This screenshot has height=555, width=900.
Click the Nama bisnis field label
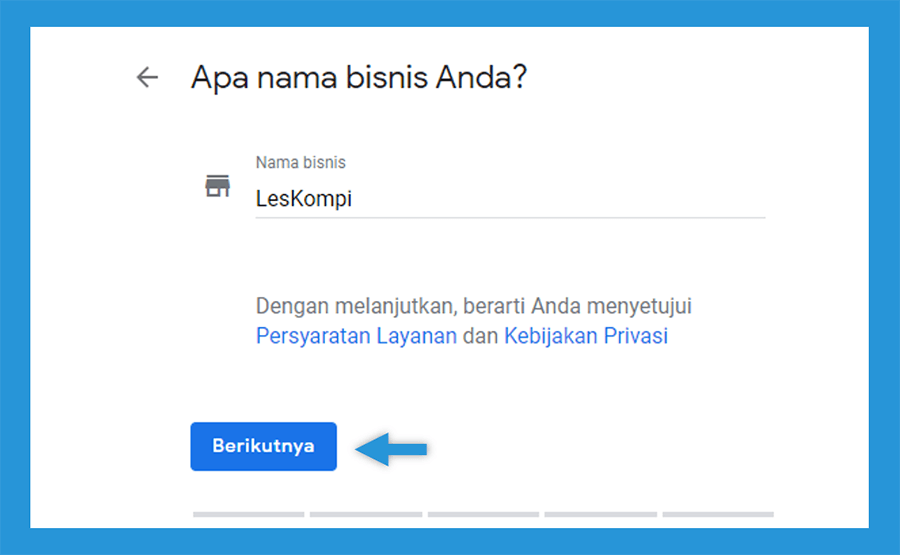coord(301,162)
